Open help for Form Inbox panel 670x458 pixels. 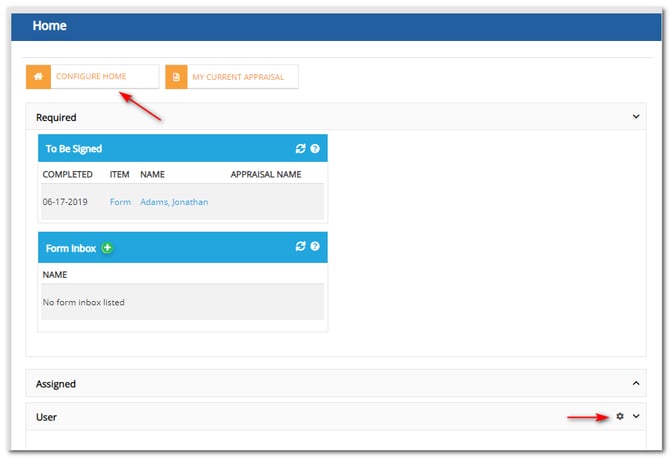click(315, 246)
